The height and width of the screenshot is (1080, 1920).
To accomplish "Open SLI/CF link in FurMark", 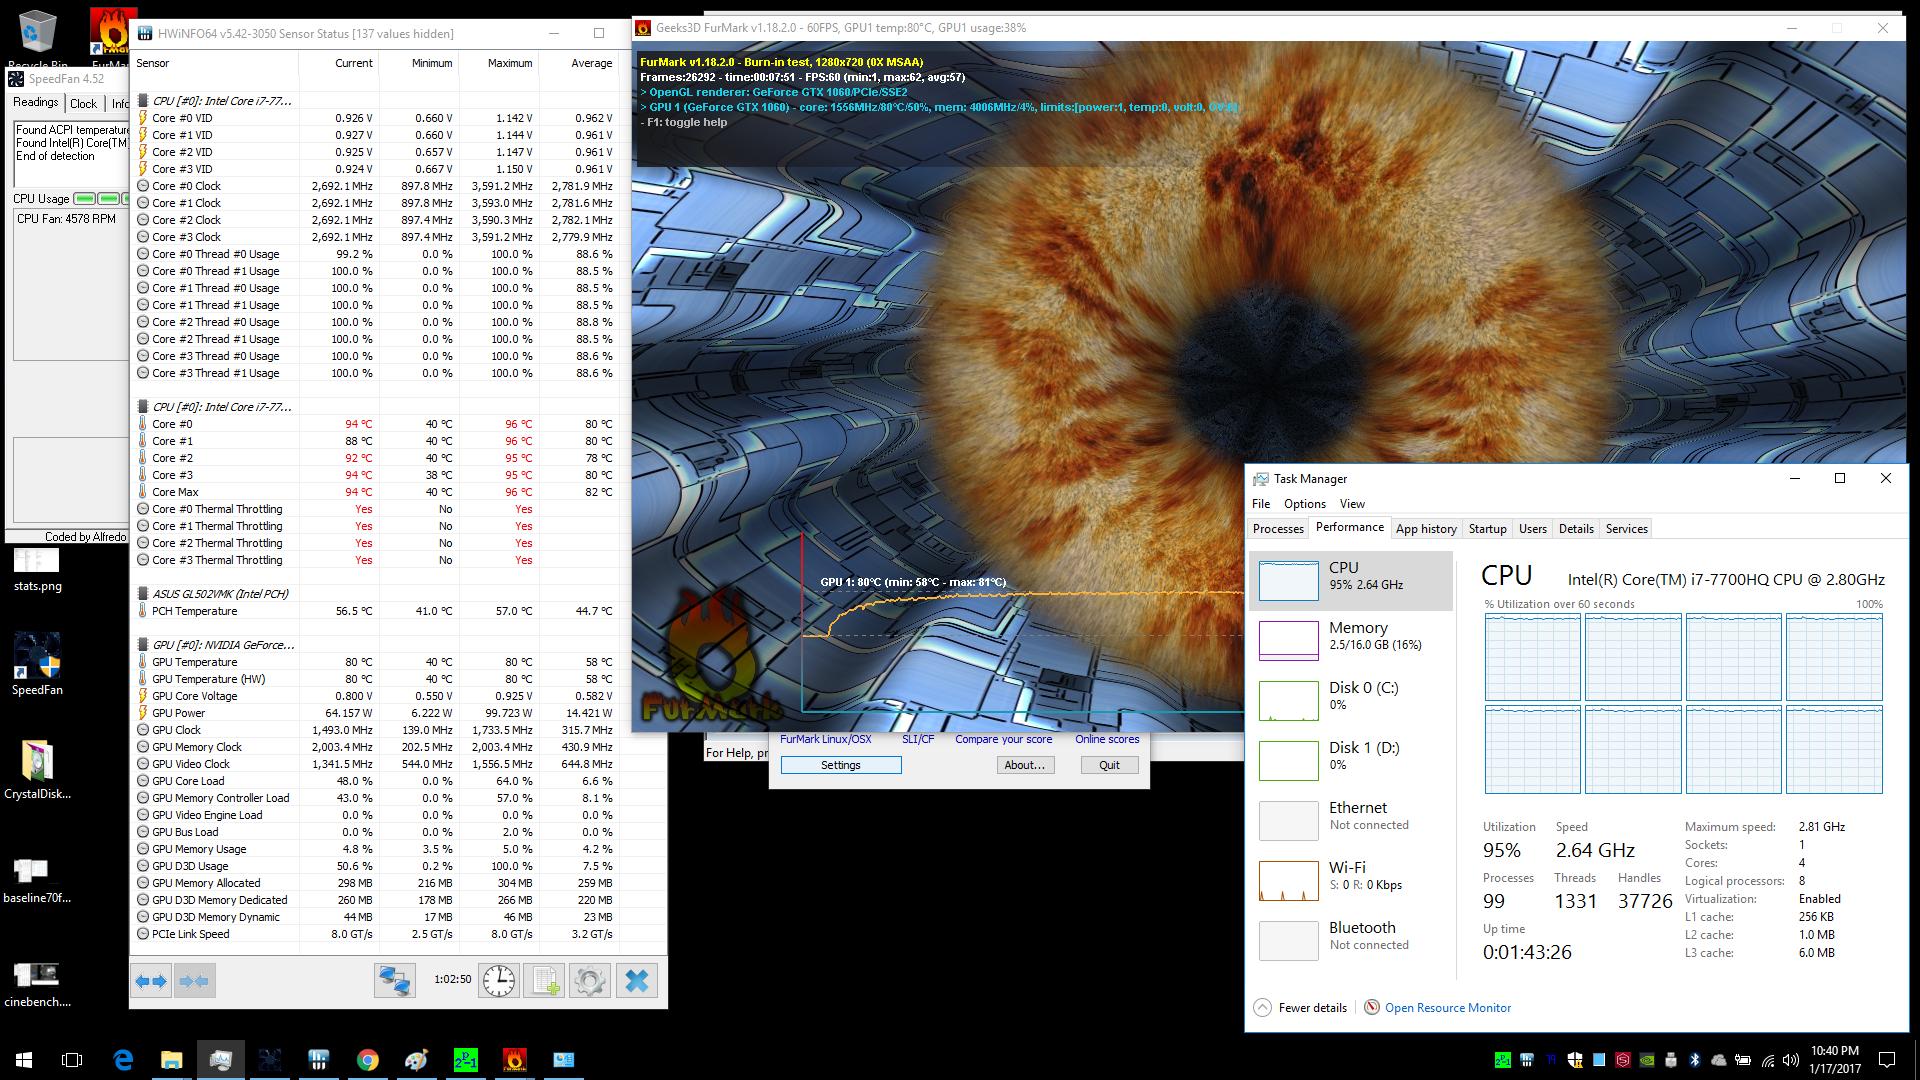I will click(x=918, y=739).
